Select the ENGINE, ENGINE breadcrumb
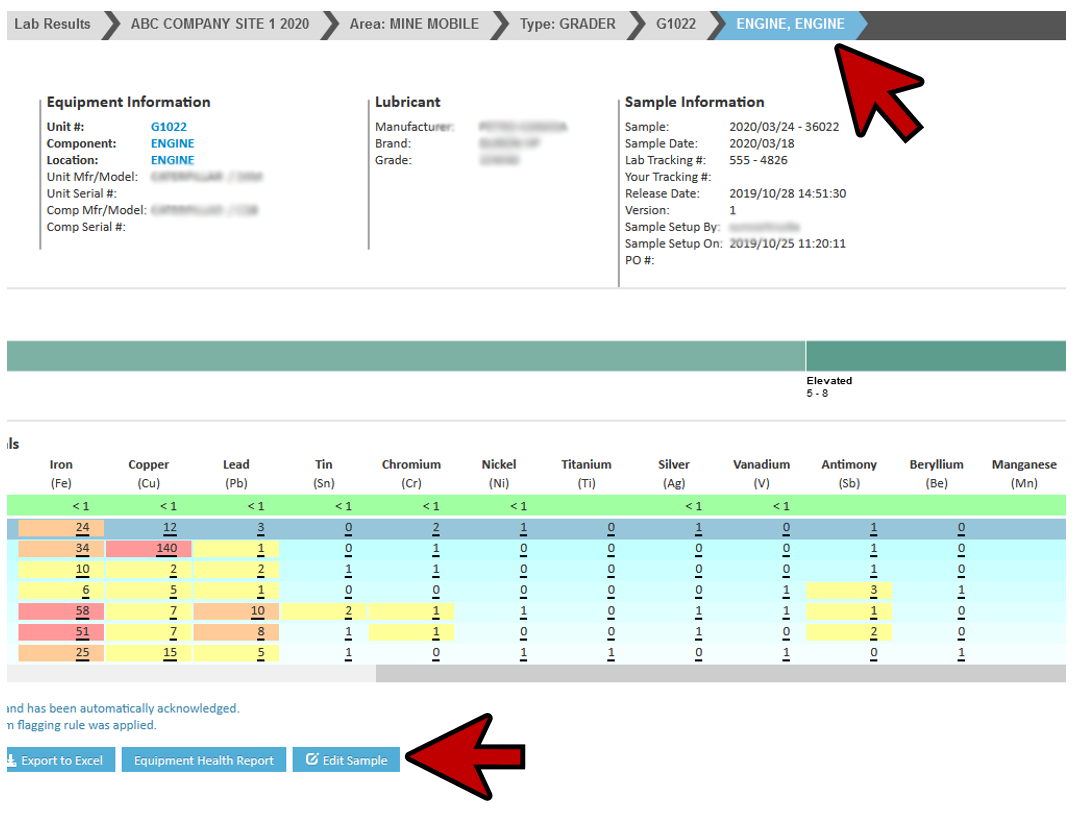Screen dimensions: 1082x821 click(x=789, y=24)
